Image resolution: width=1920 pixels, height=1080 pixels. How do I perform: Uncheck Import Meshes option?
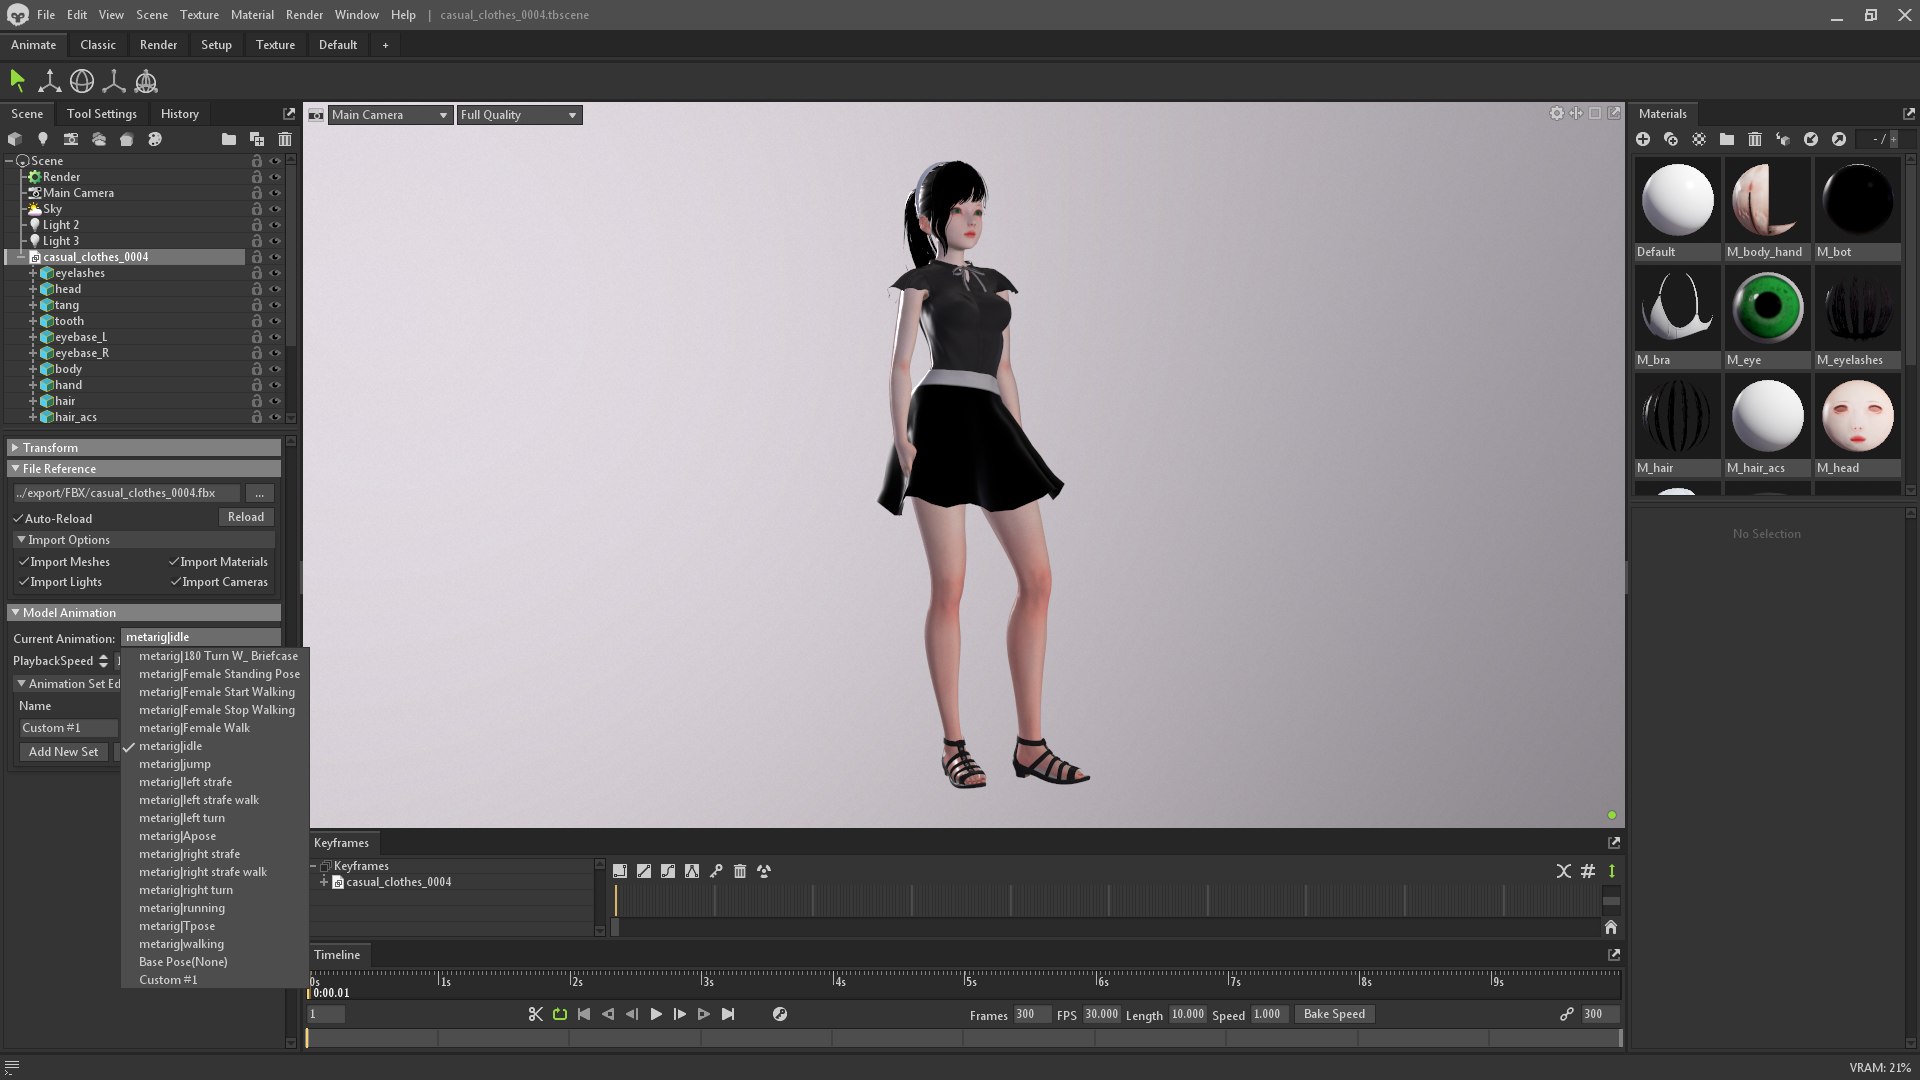click(x=24, y=561)
